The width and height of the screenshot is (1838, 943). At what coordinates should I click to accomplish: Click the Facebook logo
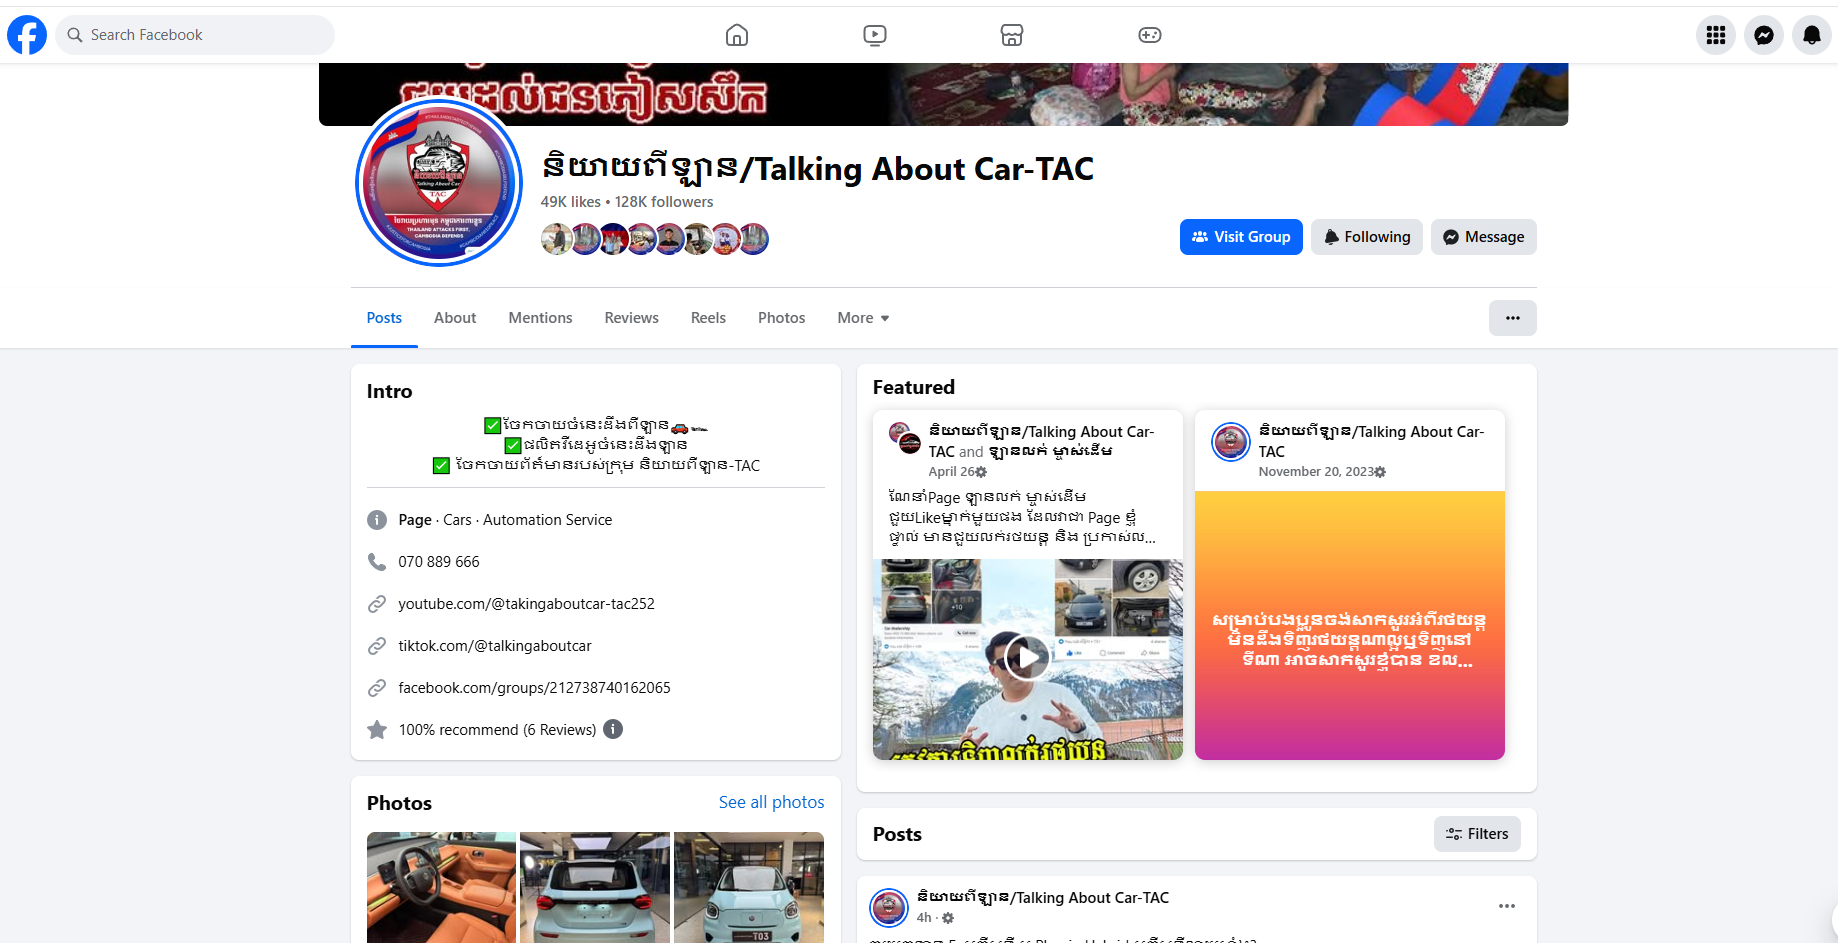(27, 35)
